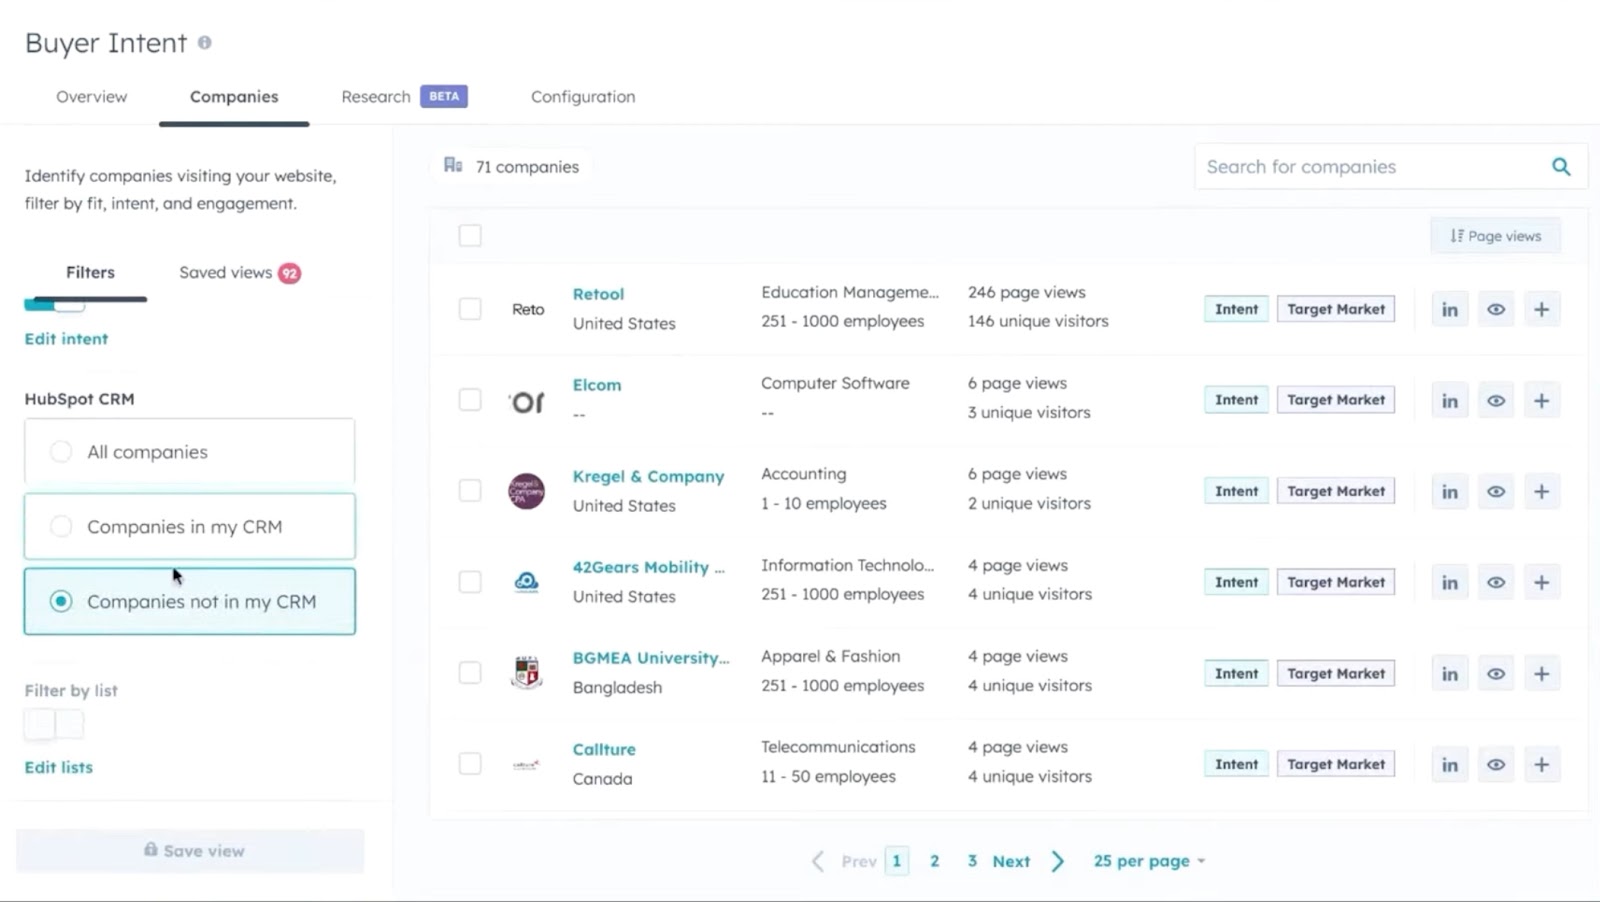Tick the Retool row checkbox
The width and height of the screenshot is (1600, 902).
[x=470, y=309]
